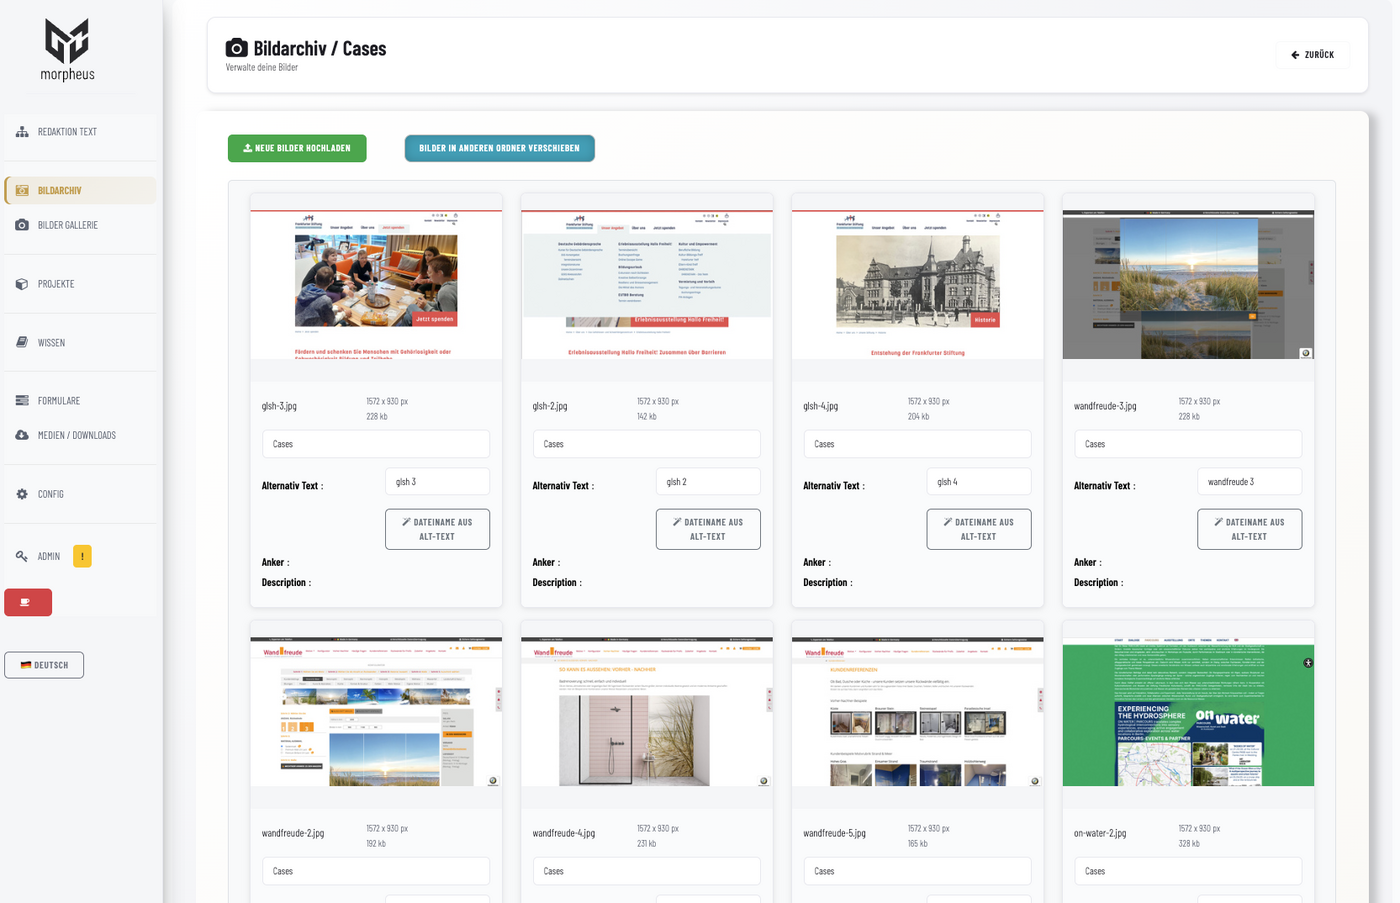
Task: Click Neue Bilder hochladen button
Action: point(297,148)
